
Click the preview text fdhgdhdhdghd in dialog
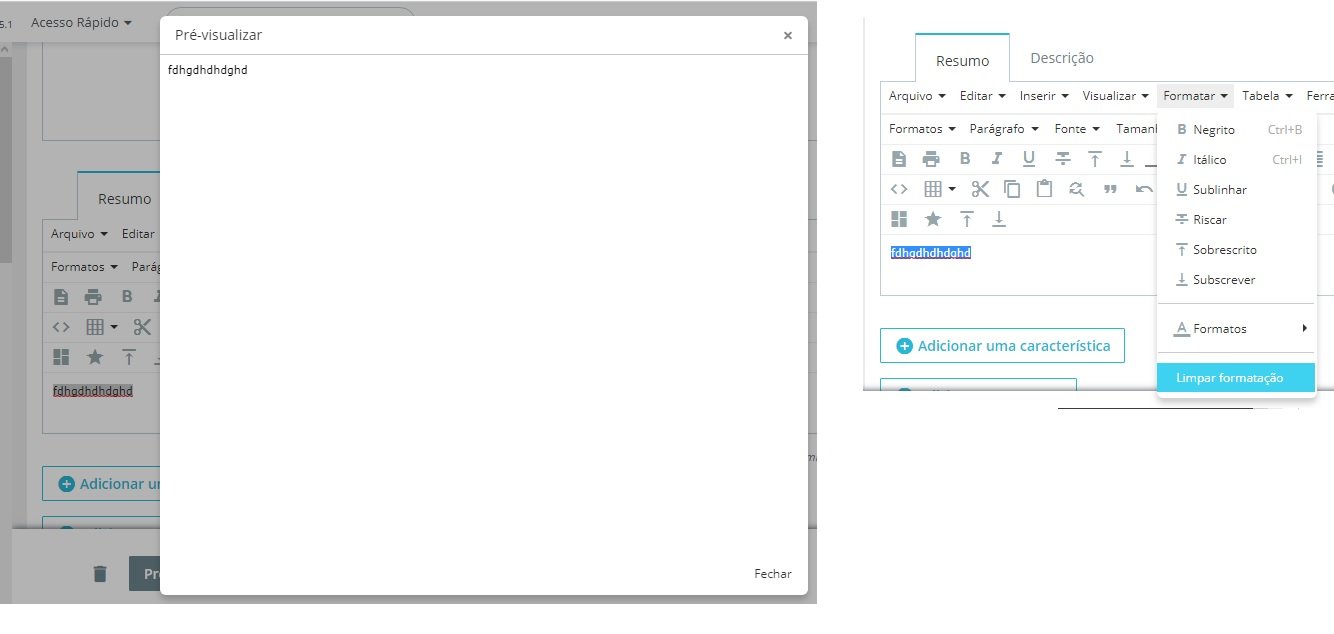208,70
